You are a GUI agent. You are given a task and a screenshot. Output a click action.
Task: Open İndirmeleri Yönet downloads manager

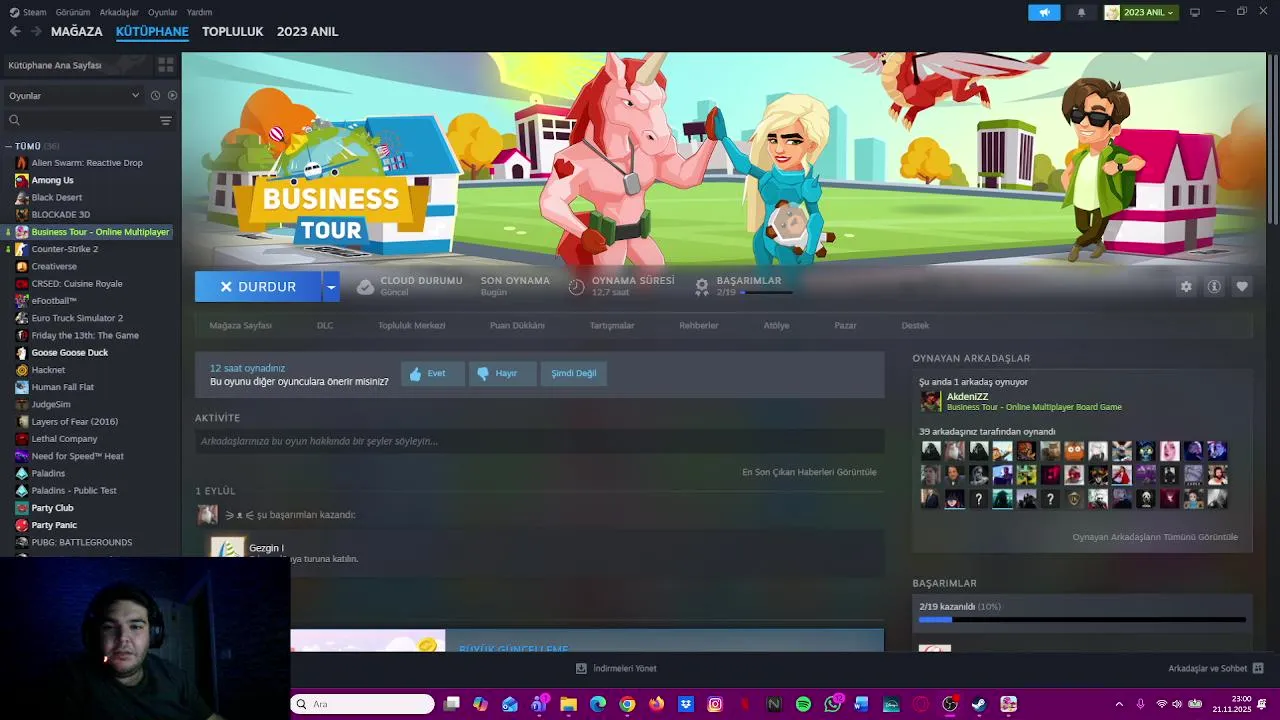(x=617, y=668)
